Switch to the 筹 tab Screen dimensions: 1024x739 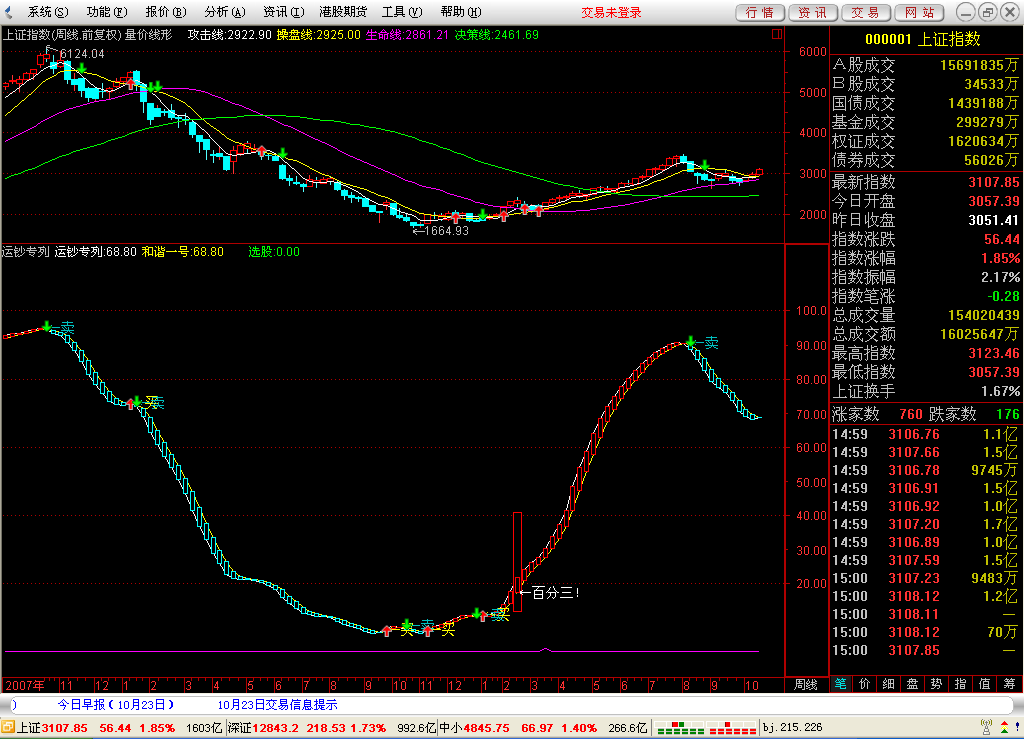point(1010,684)
